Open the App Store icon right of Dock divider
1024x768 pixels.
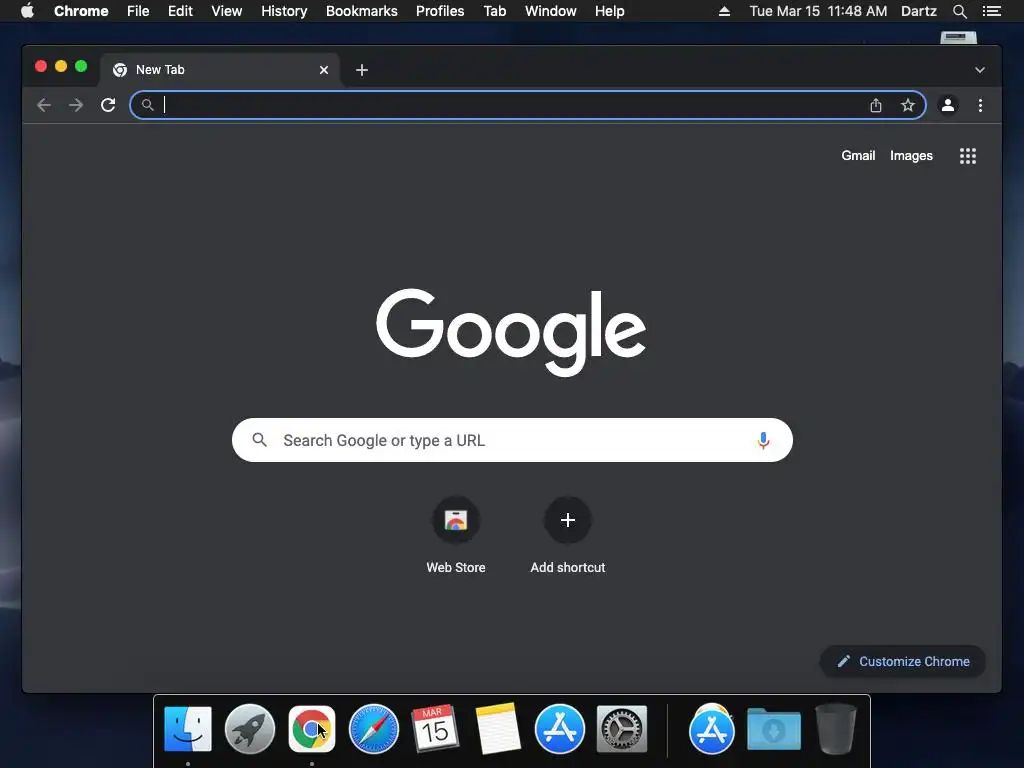click(x=711, y=729)
